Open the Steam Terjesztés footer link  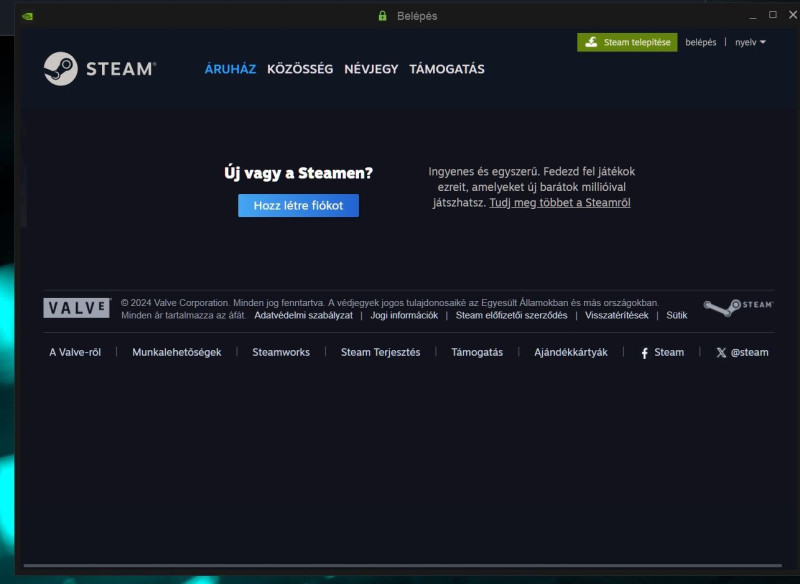381,352
